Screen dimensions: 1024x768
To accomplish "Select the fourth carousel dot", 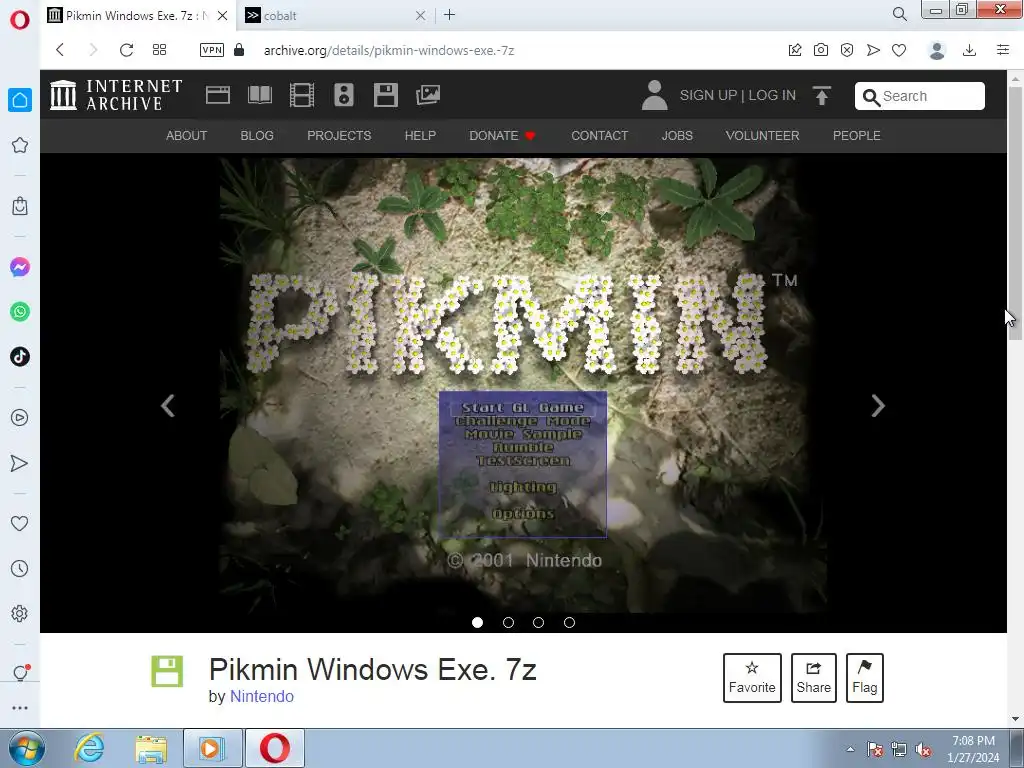I will coord(569,622).
